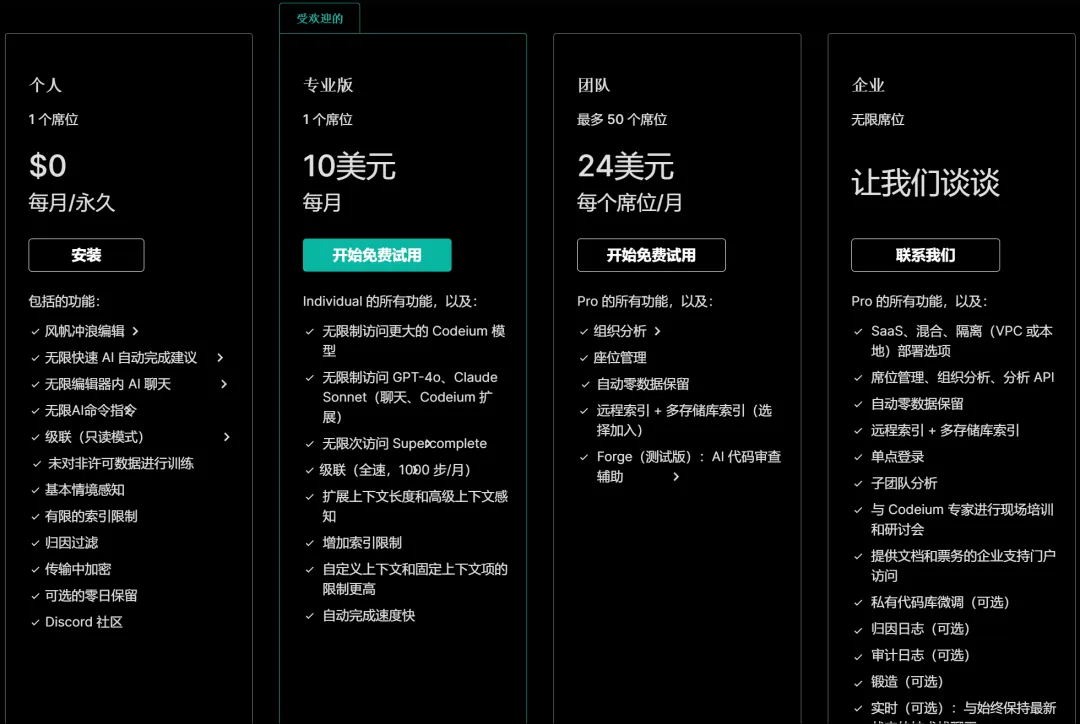Click the checkmark beside Discord 社区
This screenshot has width=1080, height=724.
(34, 622)
